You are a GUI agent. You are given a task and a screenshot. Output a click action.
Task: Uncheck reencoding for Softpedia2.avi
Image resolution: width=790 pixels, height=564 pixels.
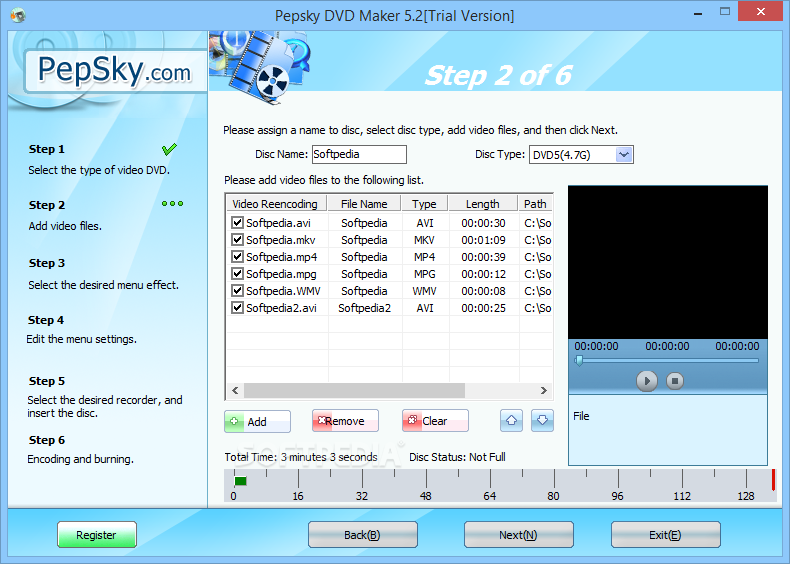[237, 307]
